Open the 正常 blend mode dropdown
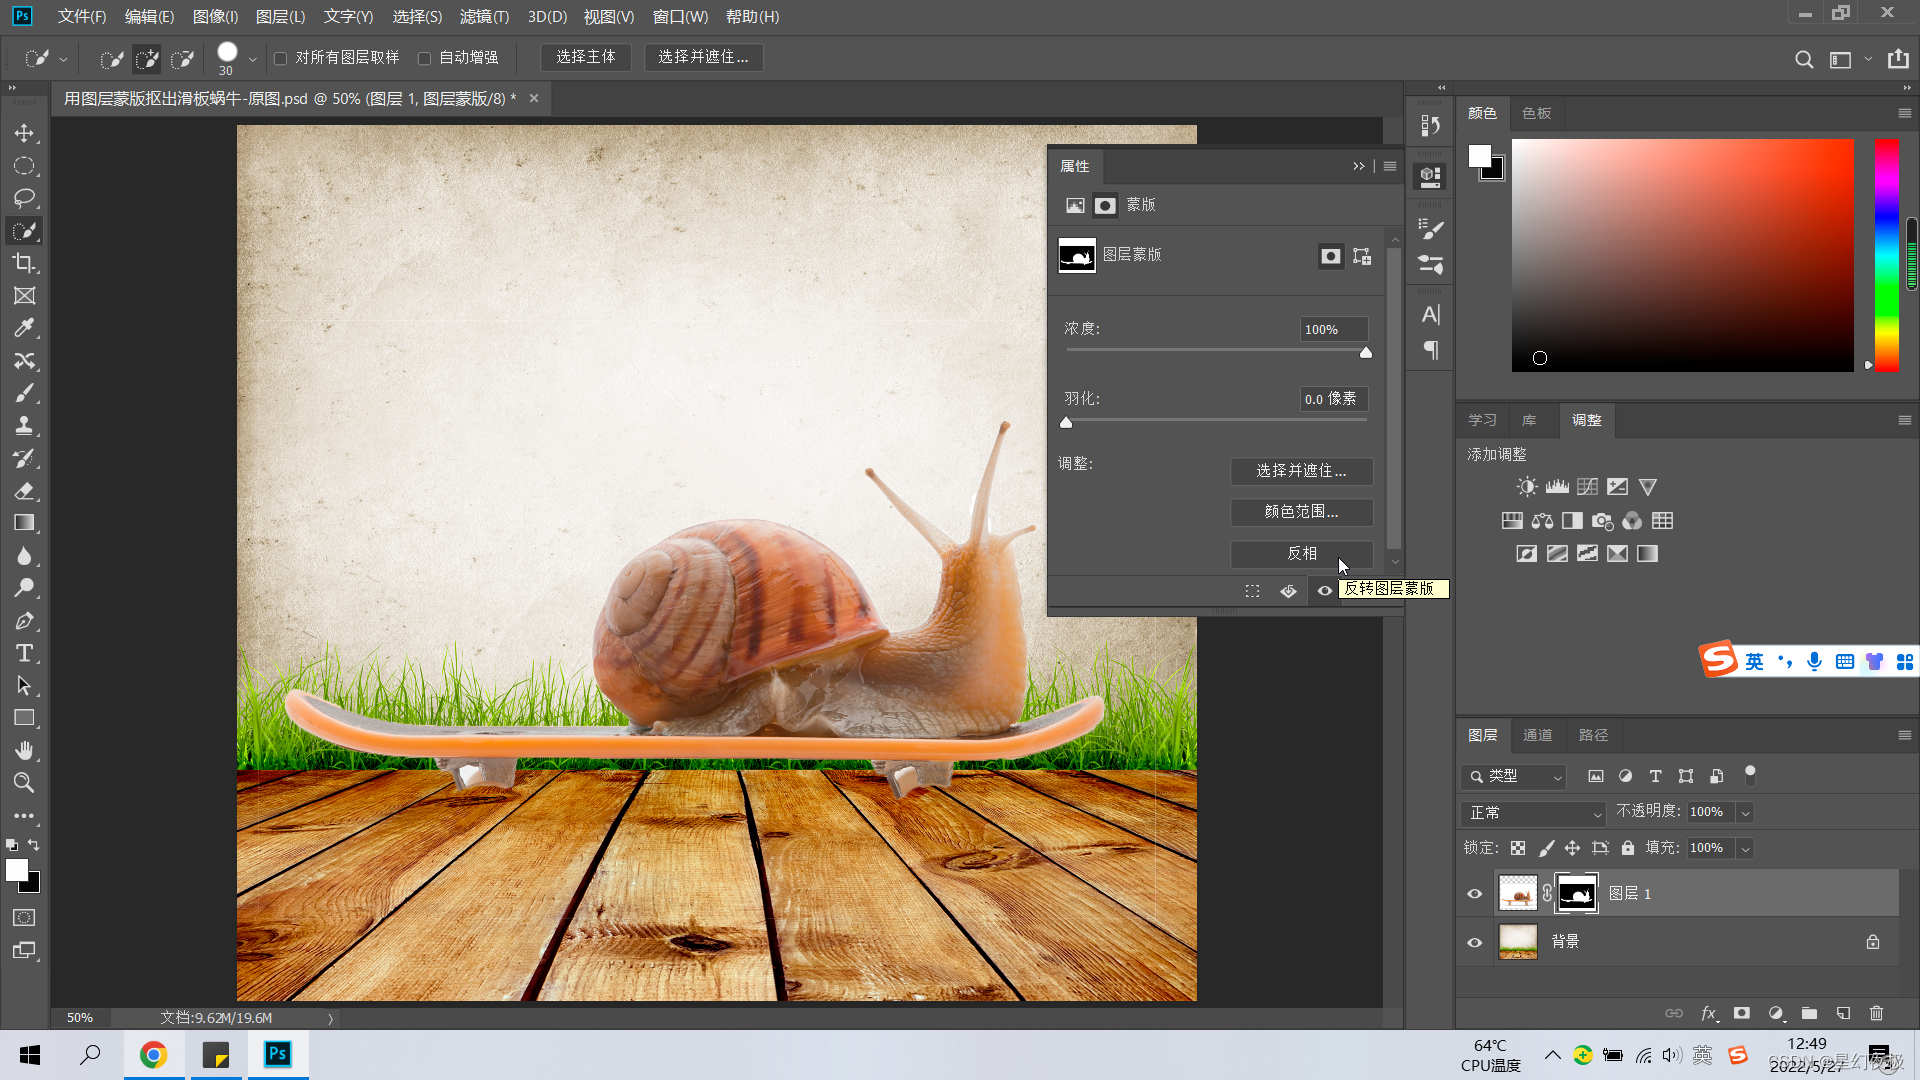1920x1080 pixels. coord(1532,813)
